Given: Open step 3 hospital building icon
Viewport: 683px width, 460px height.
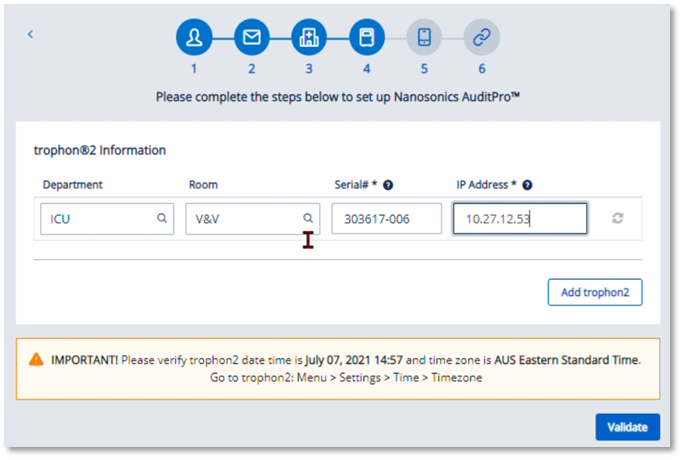Looking at the screenshot, I should 309,37.
